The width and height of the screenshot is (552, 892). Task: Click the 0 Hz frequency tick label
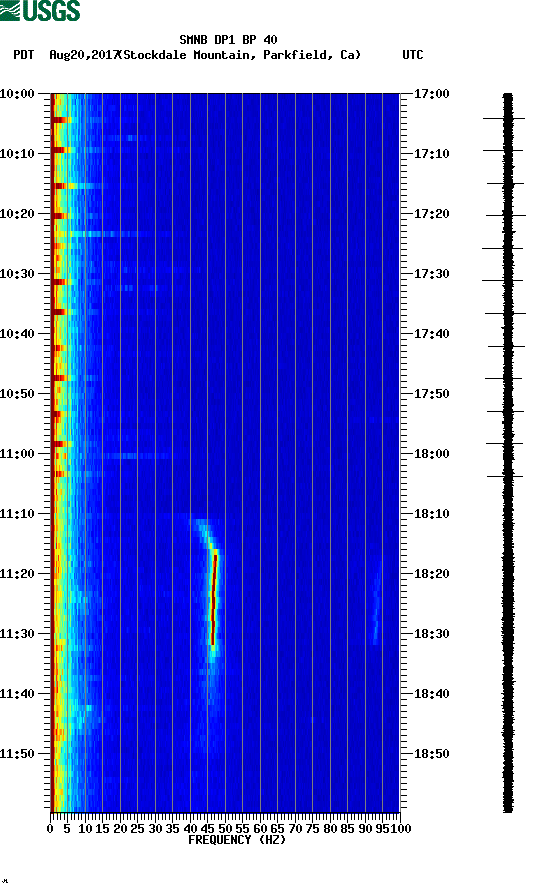point(50,829)
